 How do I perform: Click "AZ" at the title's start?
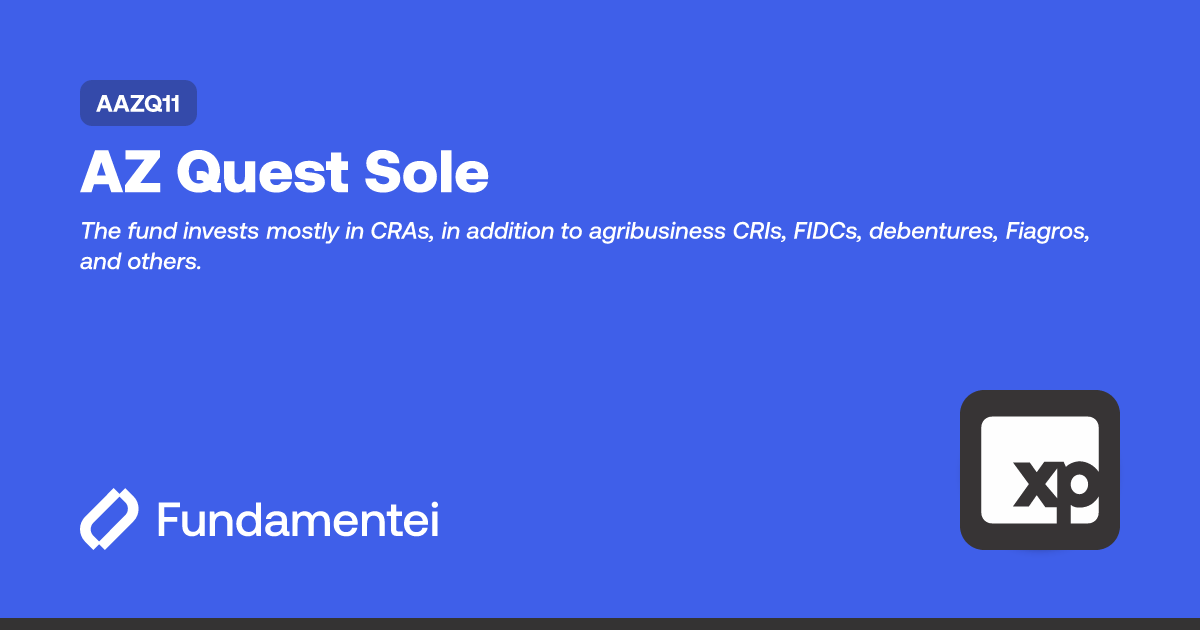coord(119,173)
